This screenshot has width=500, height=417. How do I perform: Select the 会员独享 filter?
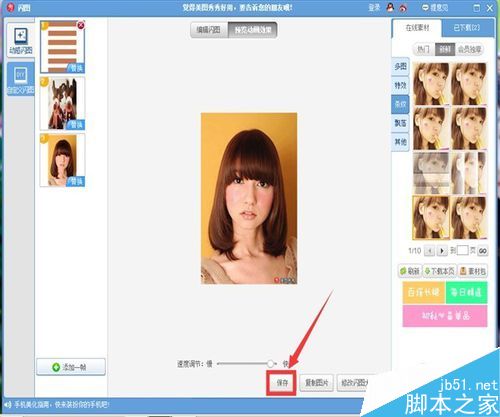[x=470, y=50]
